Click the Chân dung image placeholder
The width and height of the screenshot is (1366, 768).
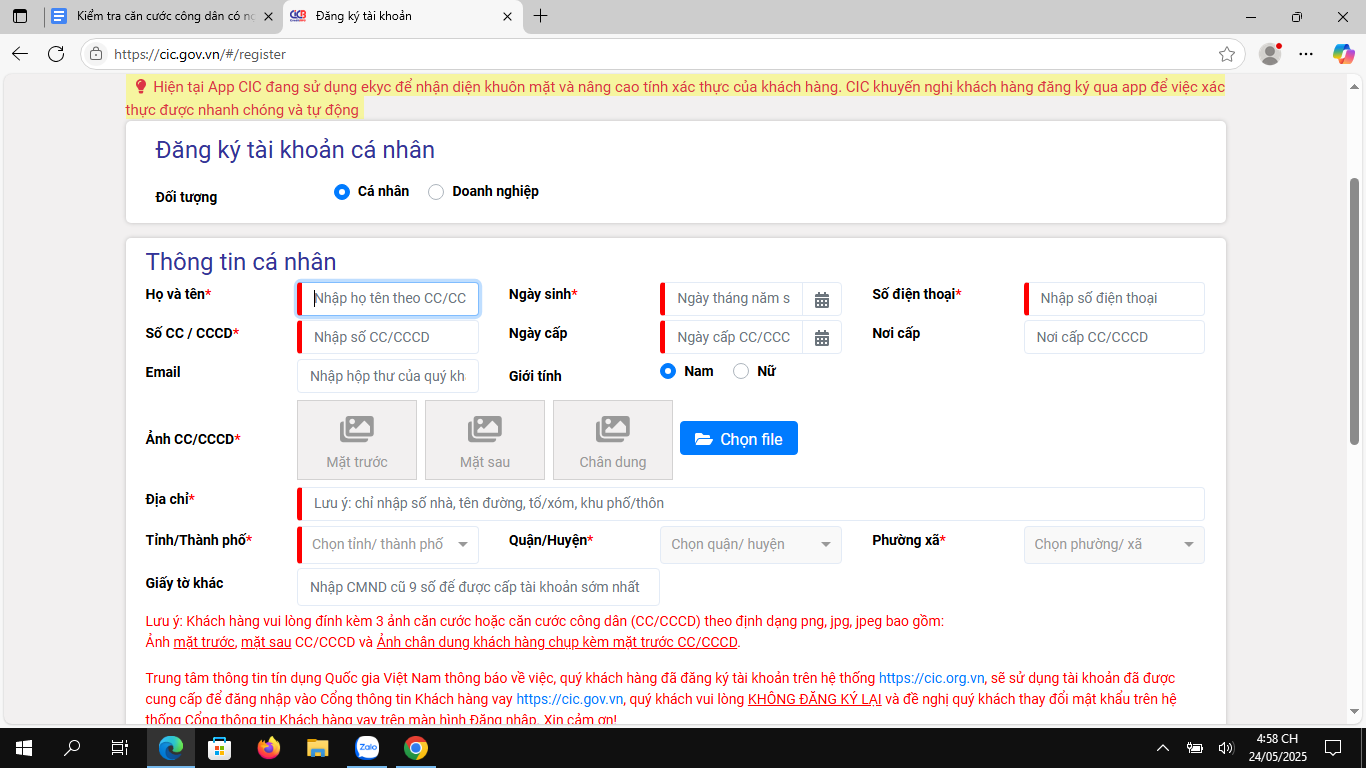[613, 440]
